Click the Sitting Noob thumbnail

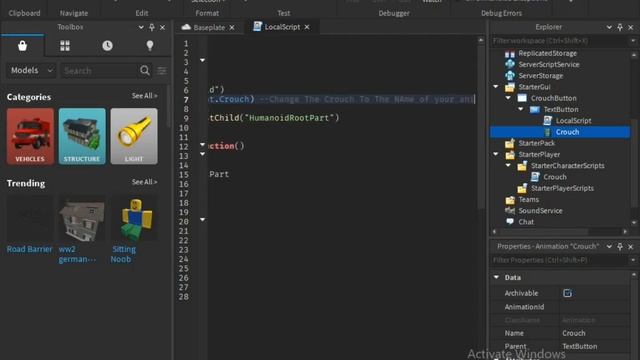point(134,219)
